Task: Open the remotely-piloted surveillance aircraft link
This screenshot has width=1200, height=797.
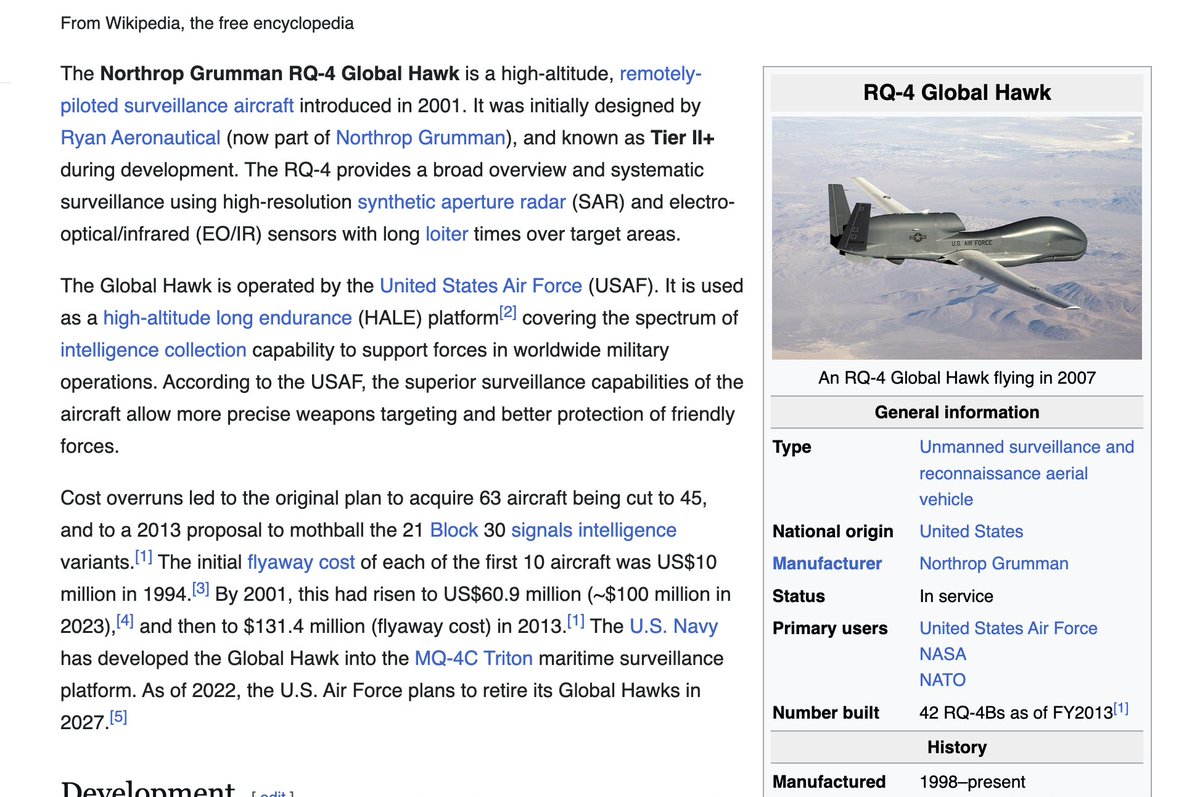Action: [x=177, y=105]
